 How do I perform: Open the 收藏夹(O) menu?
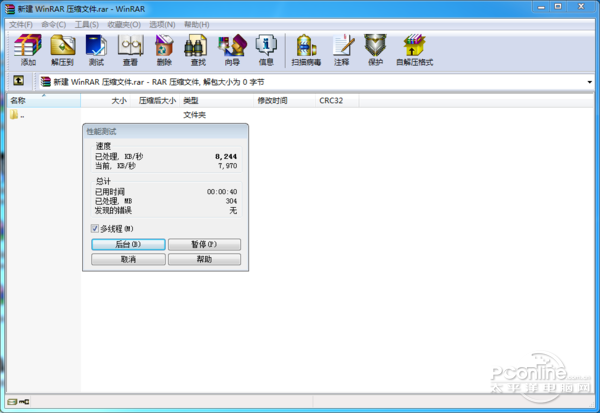[x=124, y=24]
